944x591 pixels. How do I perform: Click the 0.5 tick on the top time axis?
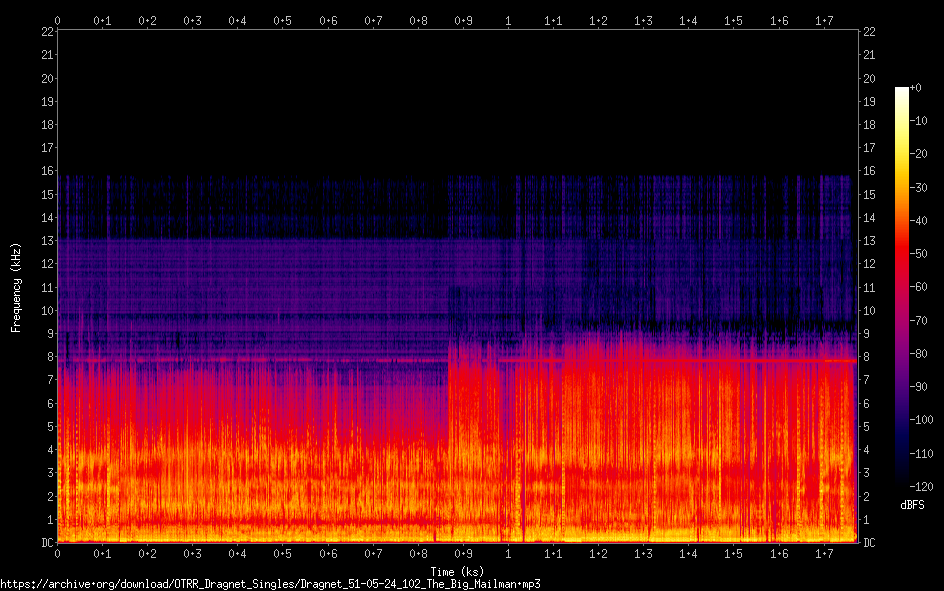tap(283, 20)
